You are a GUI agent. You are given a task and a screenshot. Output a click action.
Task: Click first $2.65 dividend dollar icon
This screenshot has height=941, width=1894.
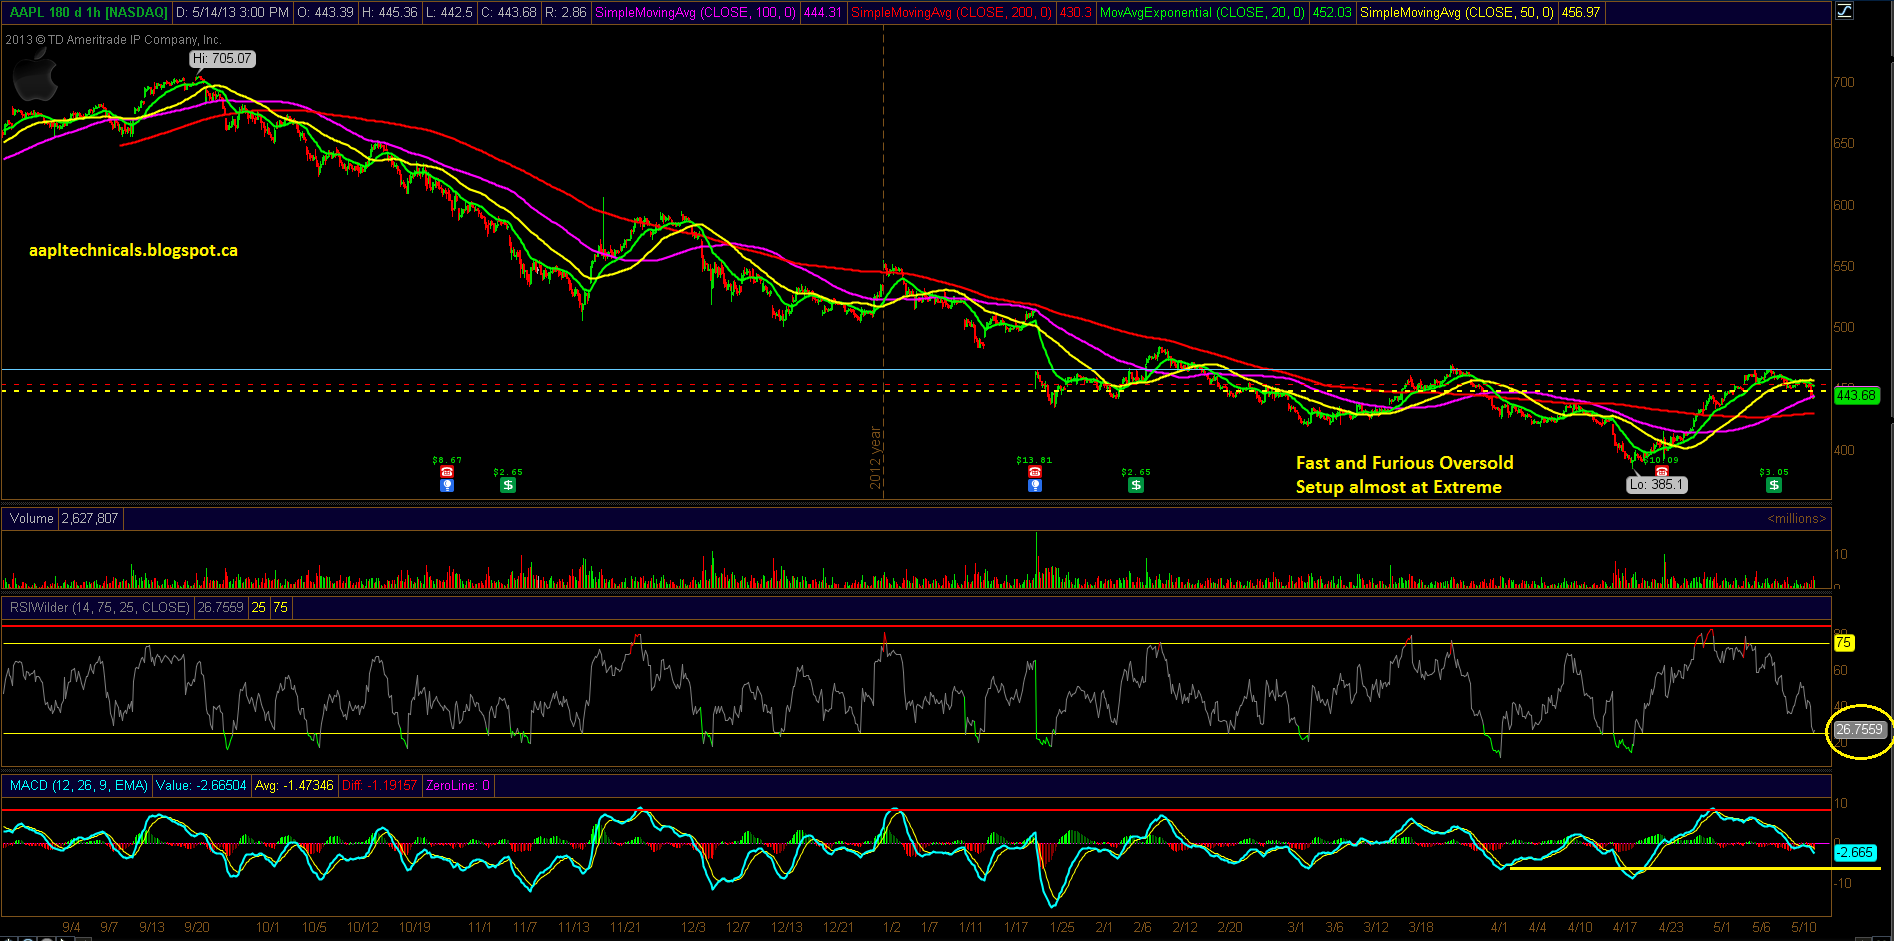tap(508, 485)
